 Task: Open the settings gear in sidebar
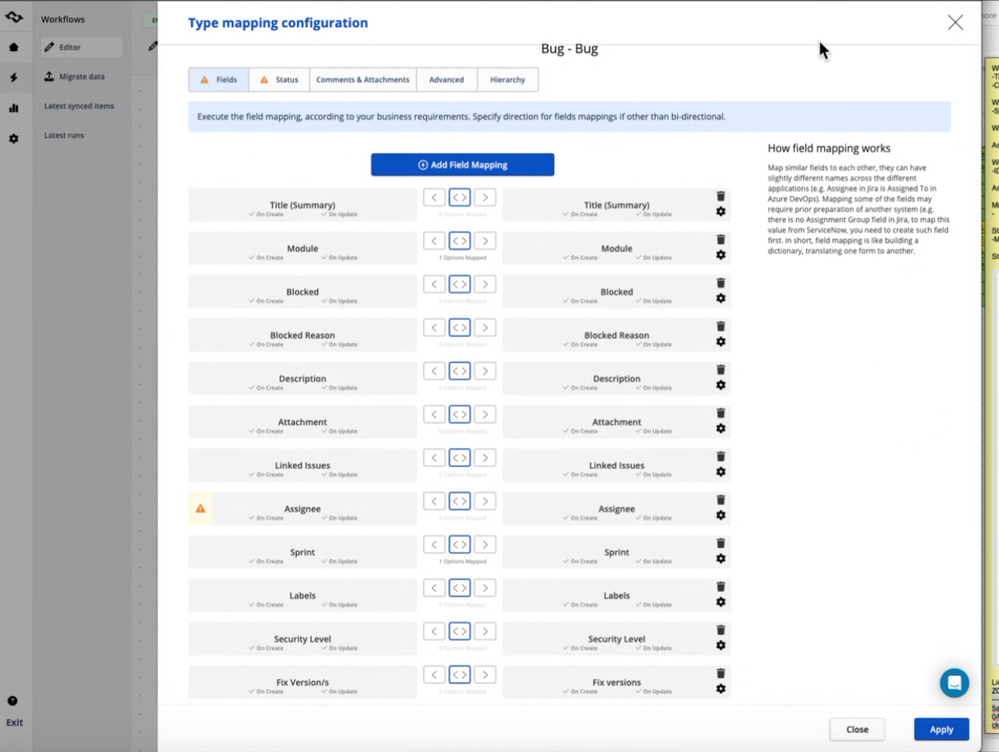tap(13, 138)
